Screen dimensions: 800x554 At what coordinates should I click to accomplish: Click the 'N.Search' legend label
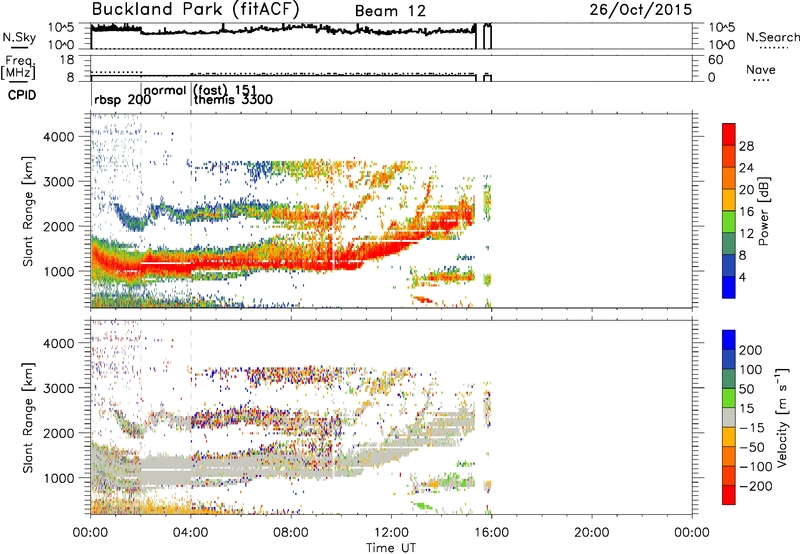[772, 37]
